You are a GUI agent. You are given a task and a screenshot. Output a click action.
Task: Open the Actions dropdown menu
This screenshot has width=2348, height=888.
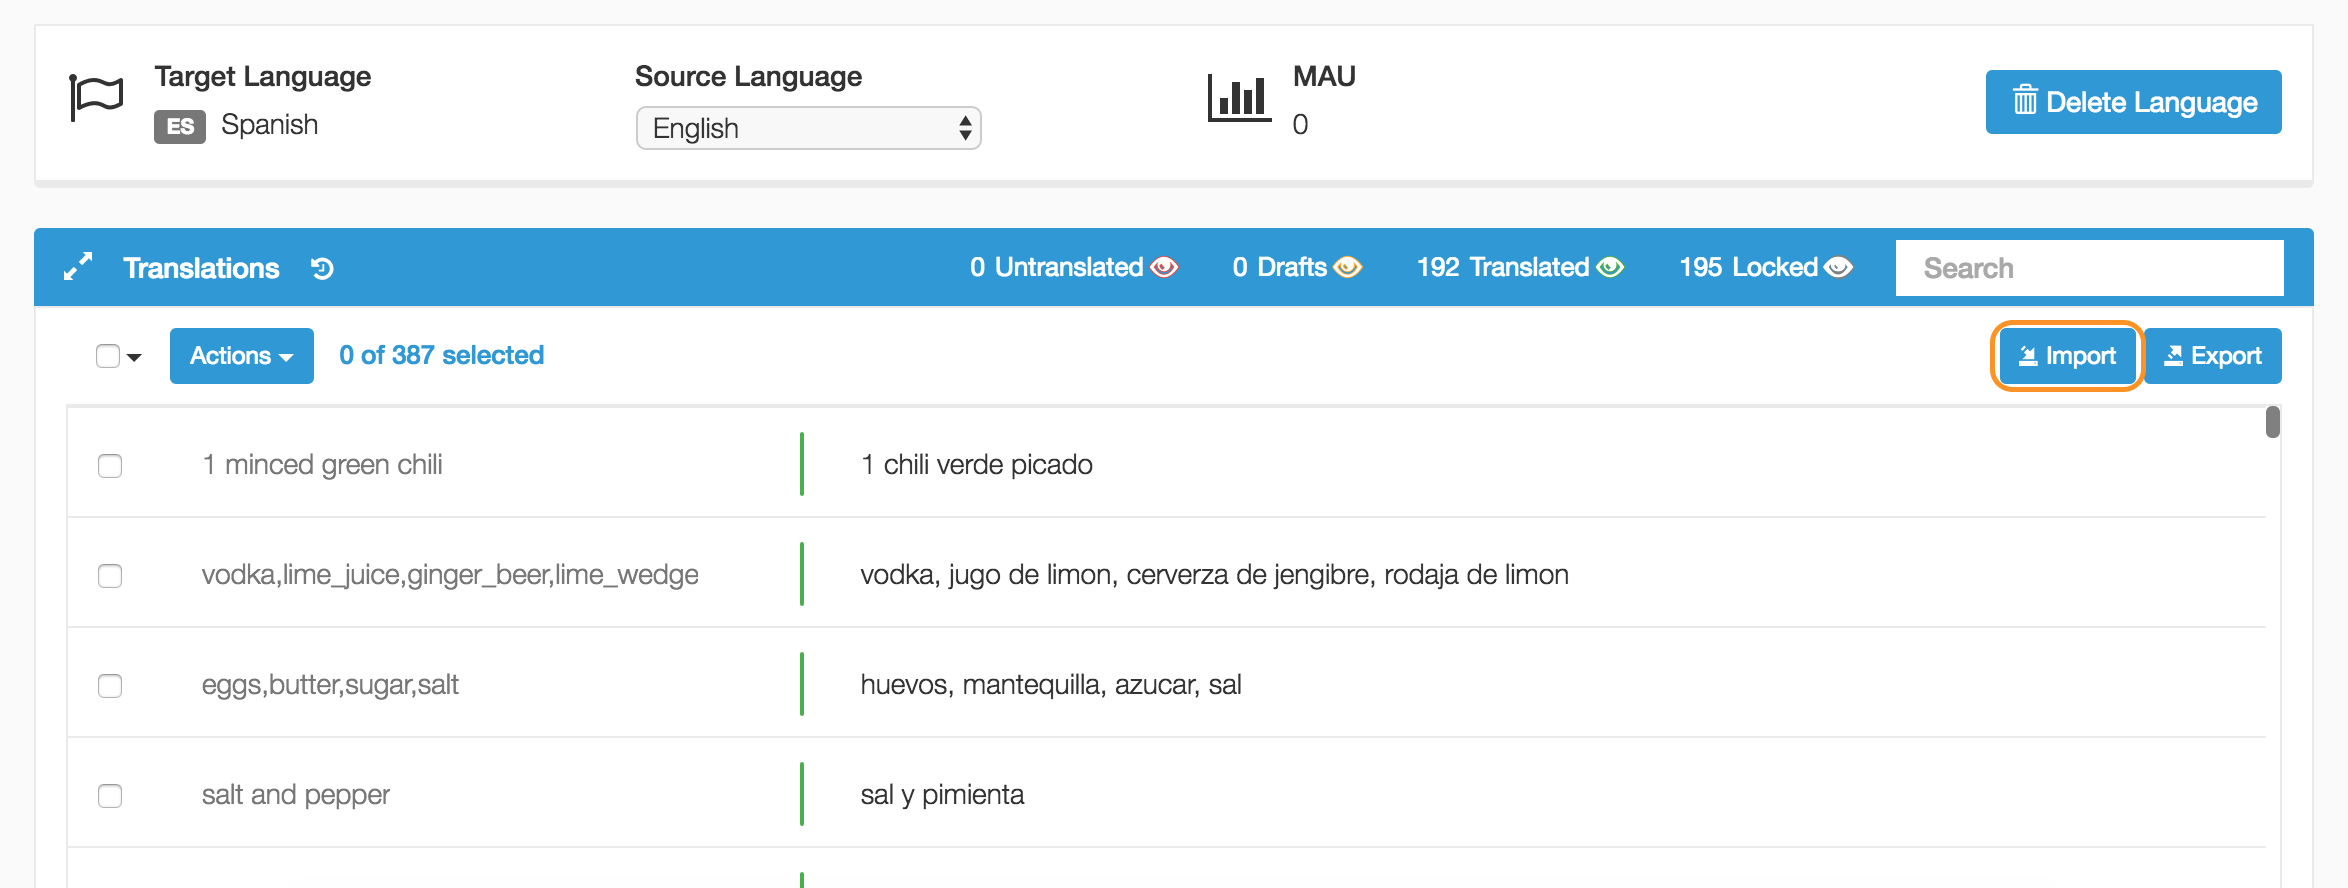[242, 356]
